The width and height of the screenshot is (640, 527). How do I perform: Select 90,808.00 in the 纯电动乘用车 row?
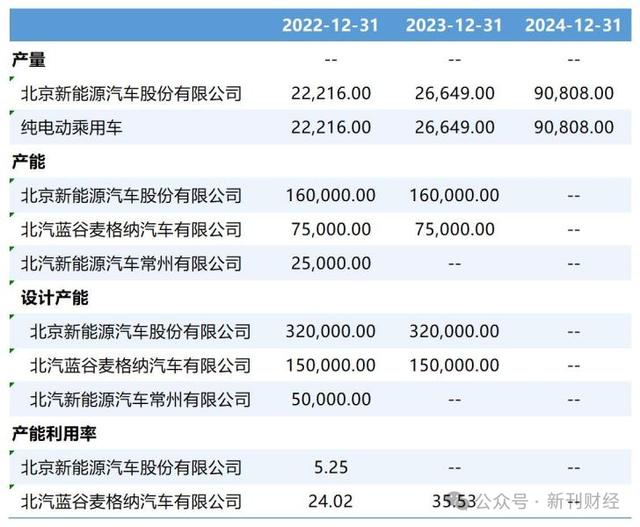[x=574, y=127]
